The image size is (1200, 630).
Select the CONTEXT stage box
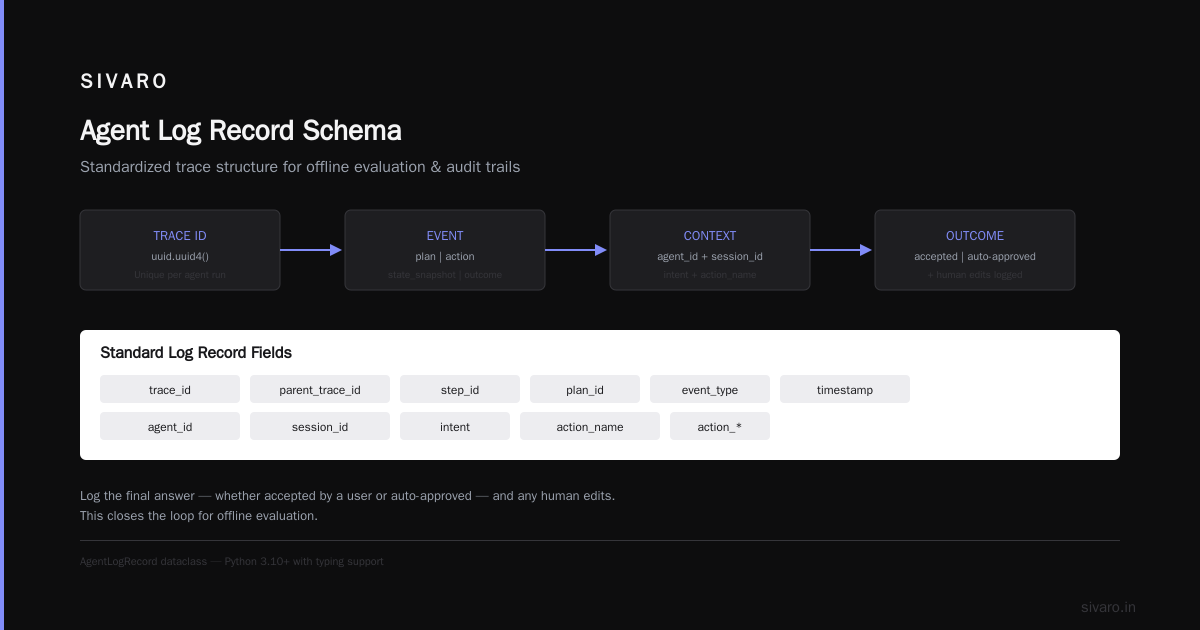coord(710,250)
